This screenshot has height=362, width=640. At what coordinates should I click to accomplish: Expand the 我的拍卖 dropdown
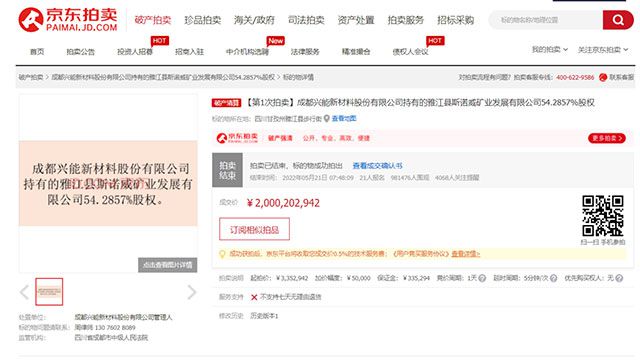(x=549, y=49)
